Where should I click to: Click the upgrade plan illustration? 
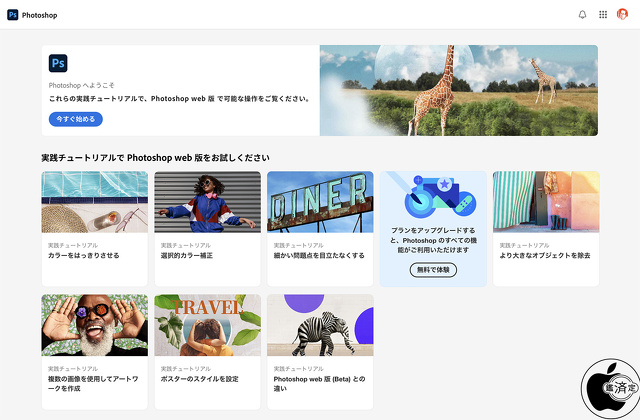pos(433,196)
